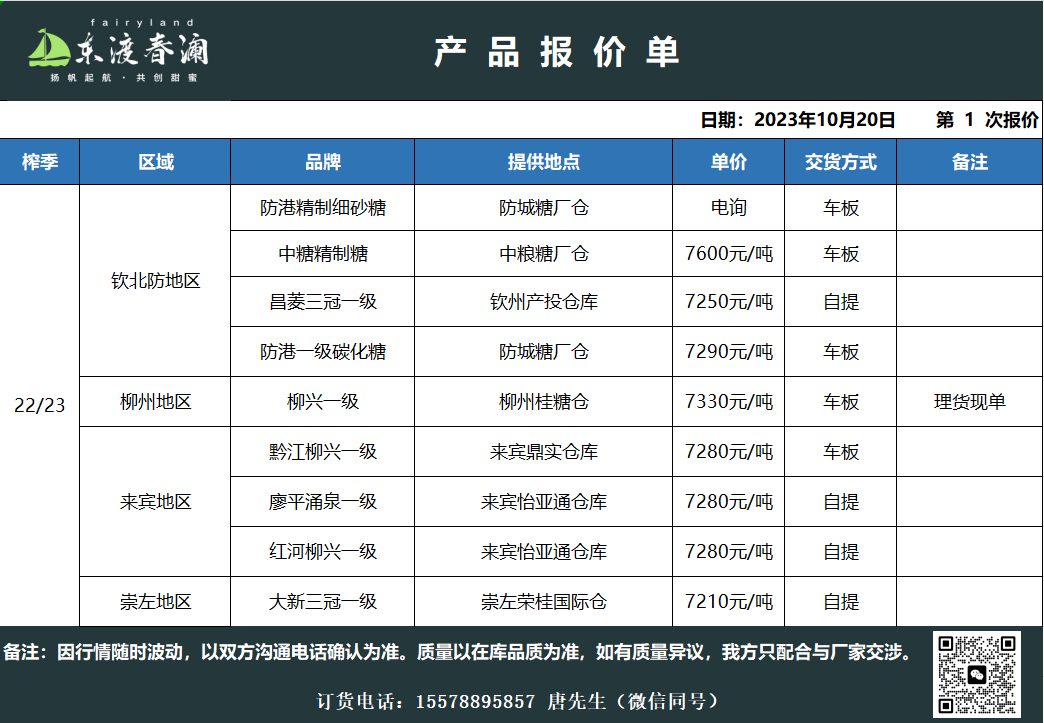Click the 单价 column header

point(728,162)
